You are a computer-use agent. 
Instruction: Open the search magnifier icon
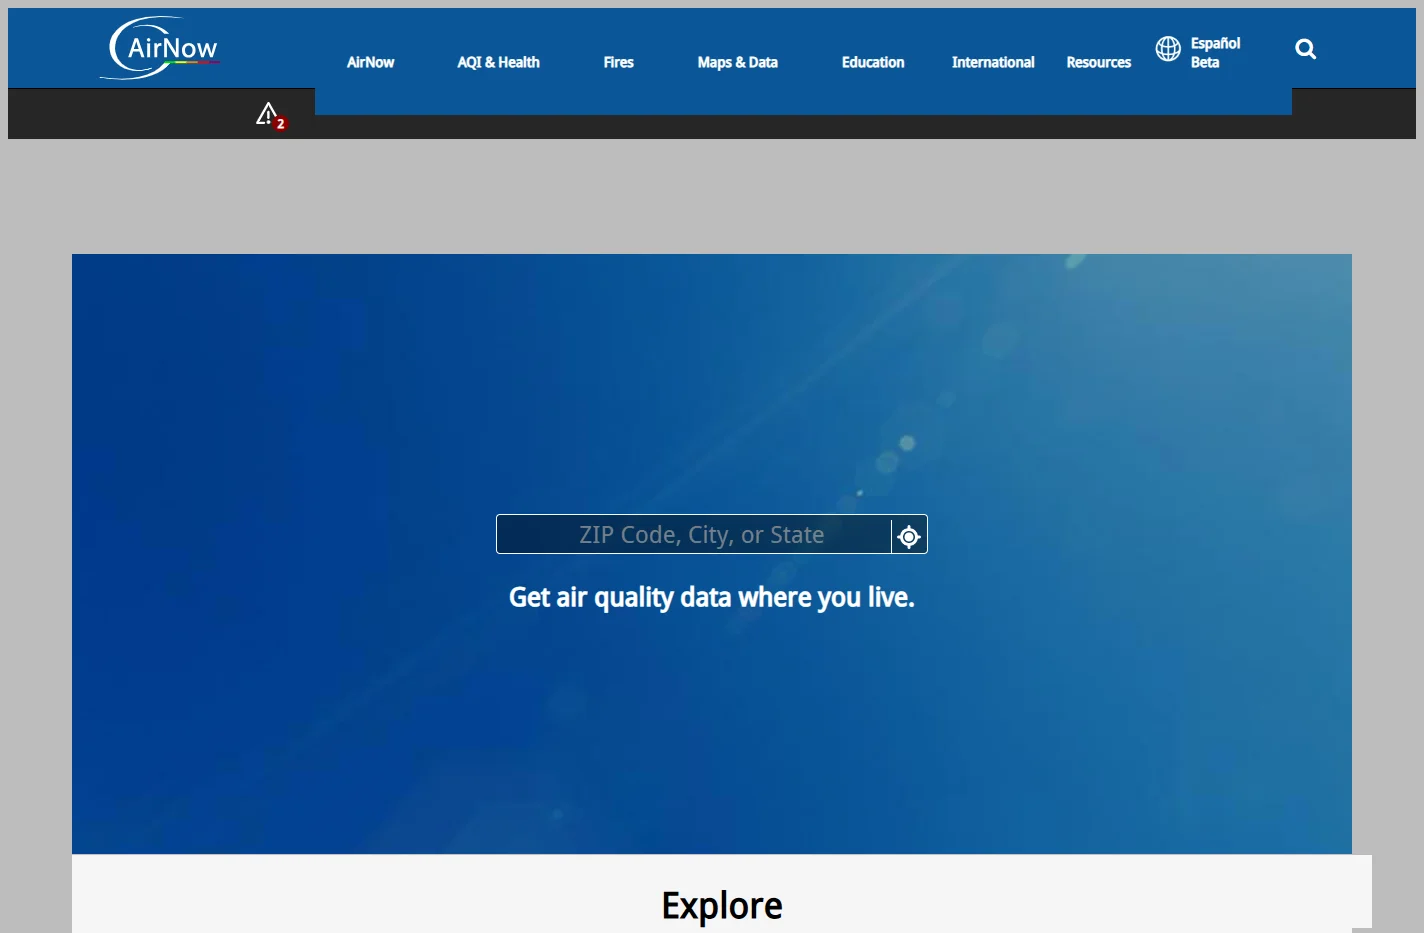tap(1305, 49)
